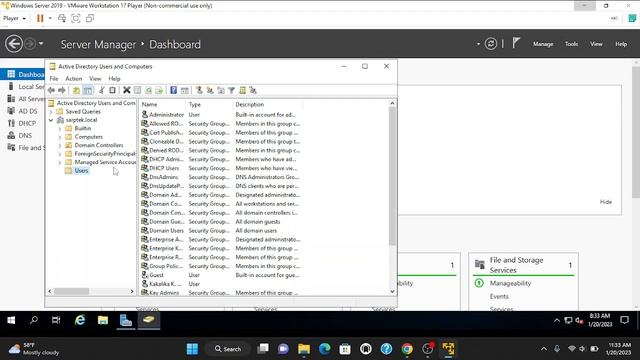Open Server Manager's Manage menu
The image size is (640, 360).
click(x=543, y=44)
